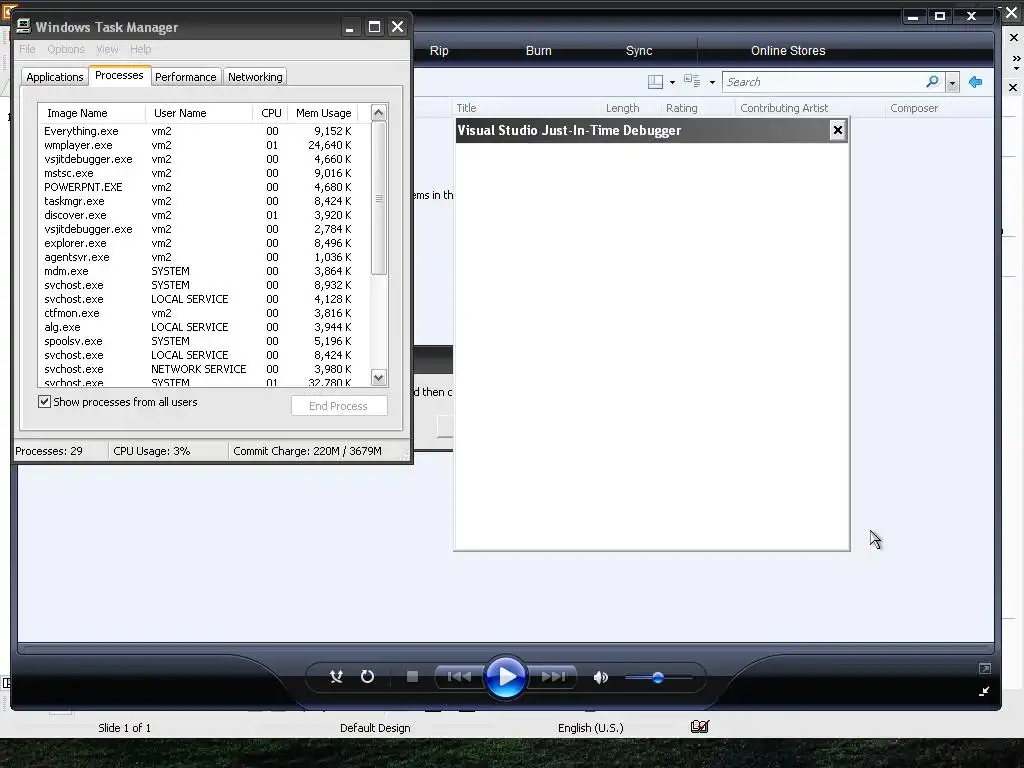Viewport: 1024px width, 768px height.
Task: Click the view options icon in Media Player
Action: tap(692, 81)
